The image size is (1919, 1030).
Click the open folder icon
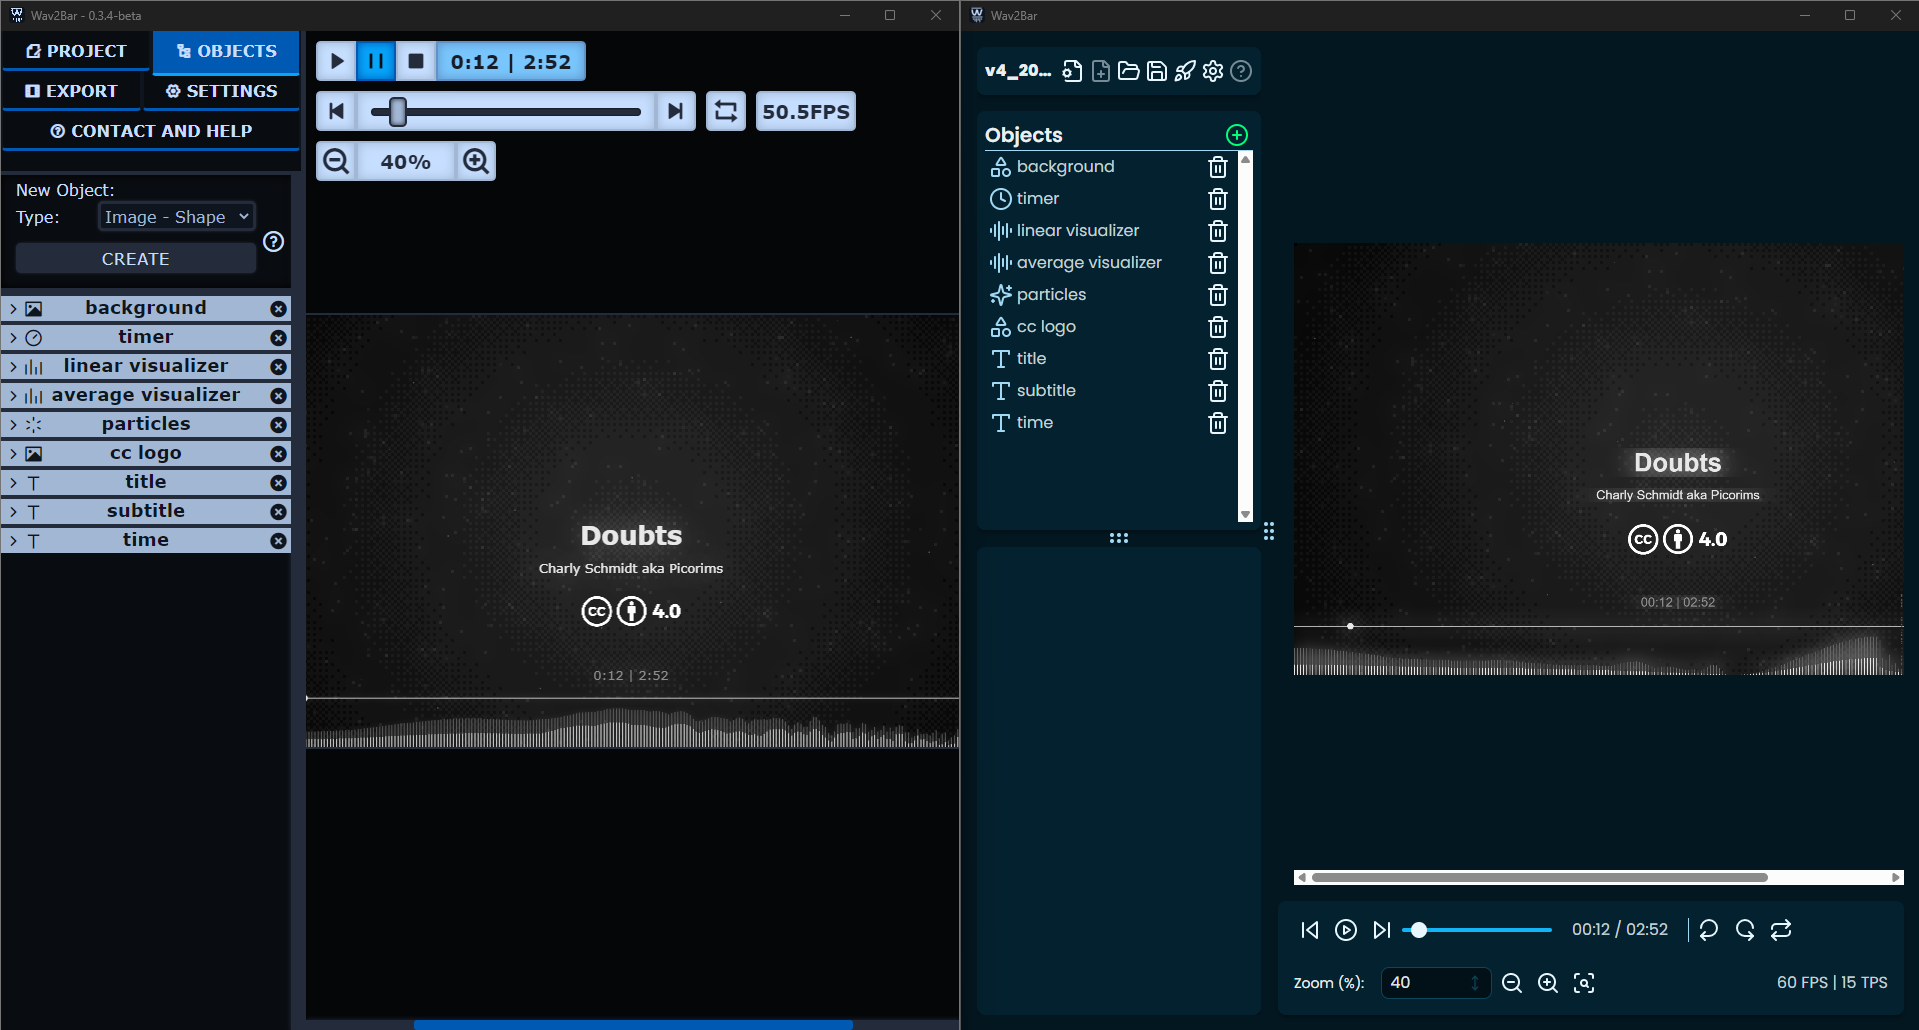pos(1129,71)
